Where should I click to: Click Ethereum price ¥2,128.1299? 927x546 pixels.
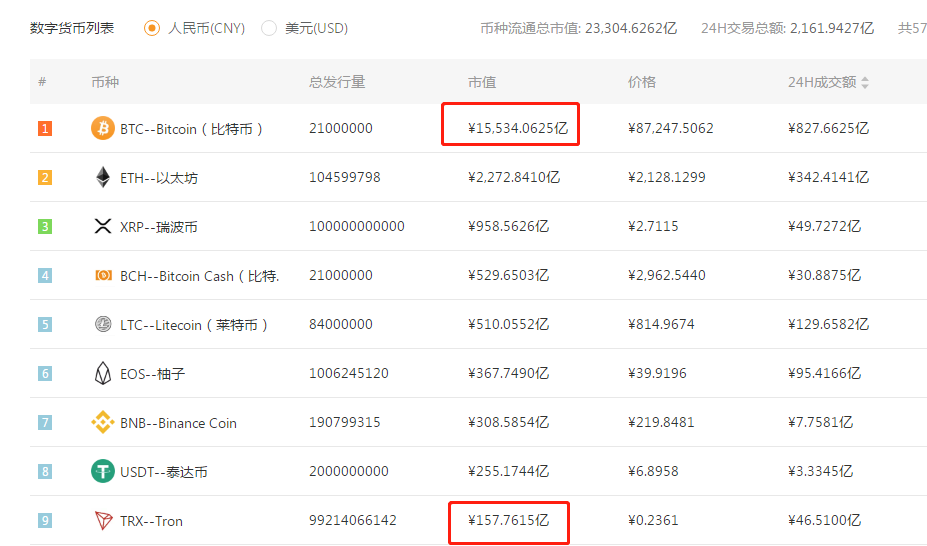[x=667, y=177]
